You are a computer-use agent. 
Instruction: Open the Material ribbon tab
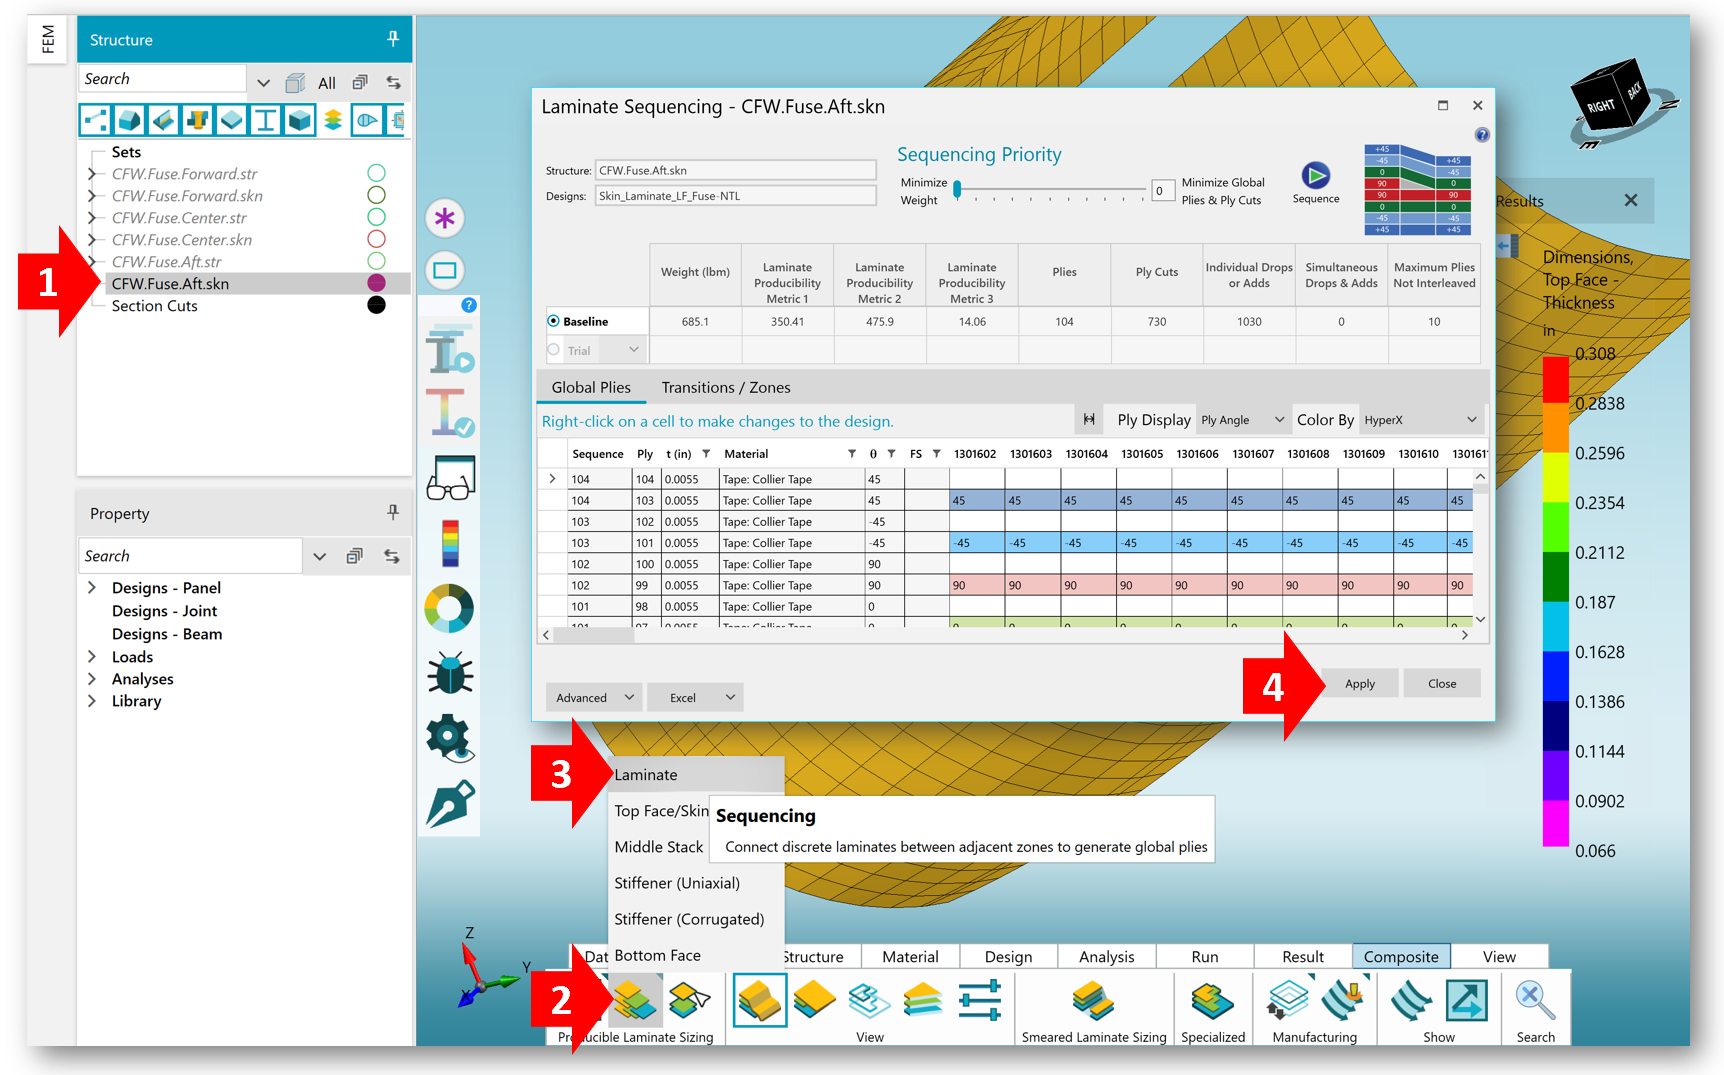click(910, 956)
